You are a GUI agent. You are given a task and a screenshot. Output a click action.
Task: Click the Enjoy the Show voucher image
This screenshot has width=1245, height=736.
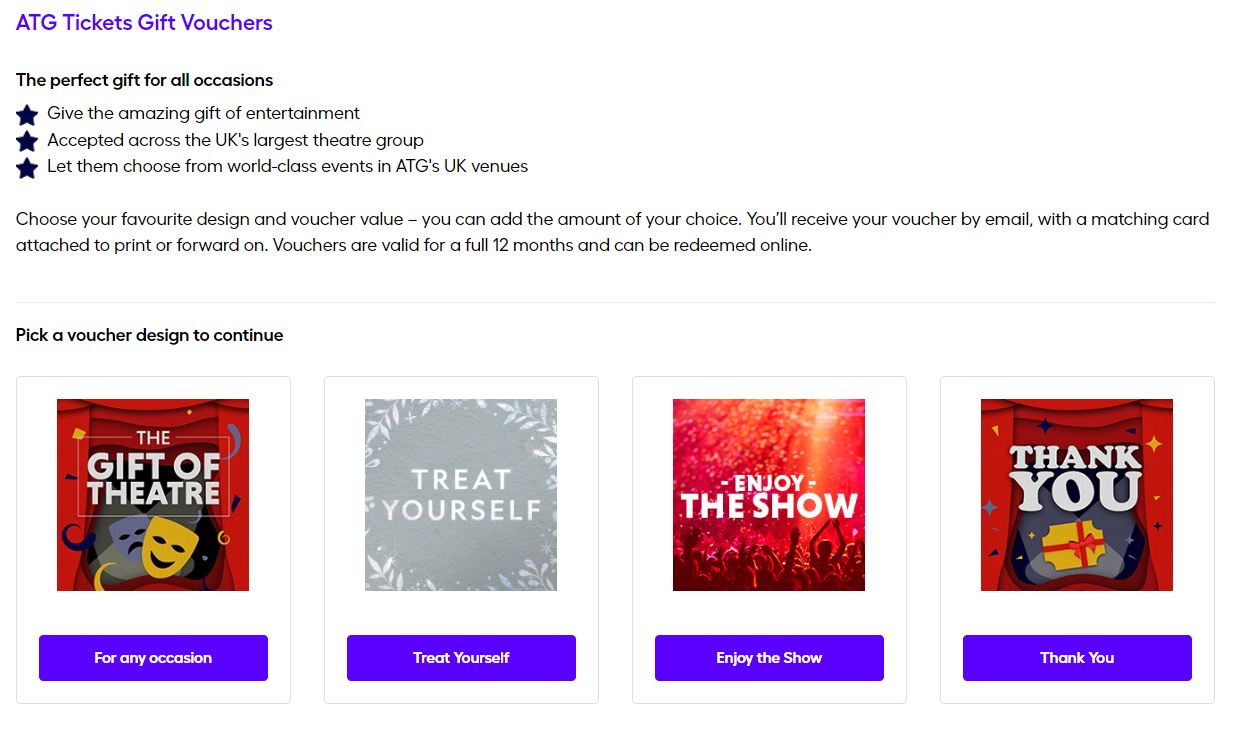click(768, 494)
